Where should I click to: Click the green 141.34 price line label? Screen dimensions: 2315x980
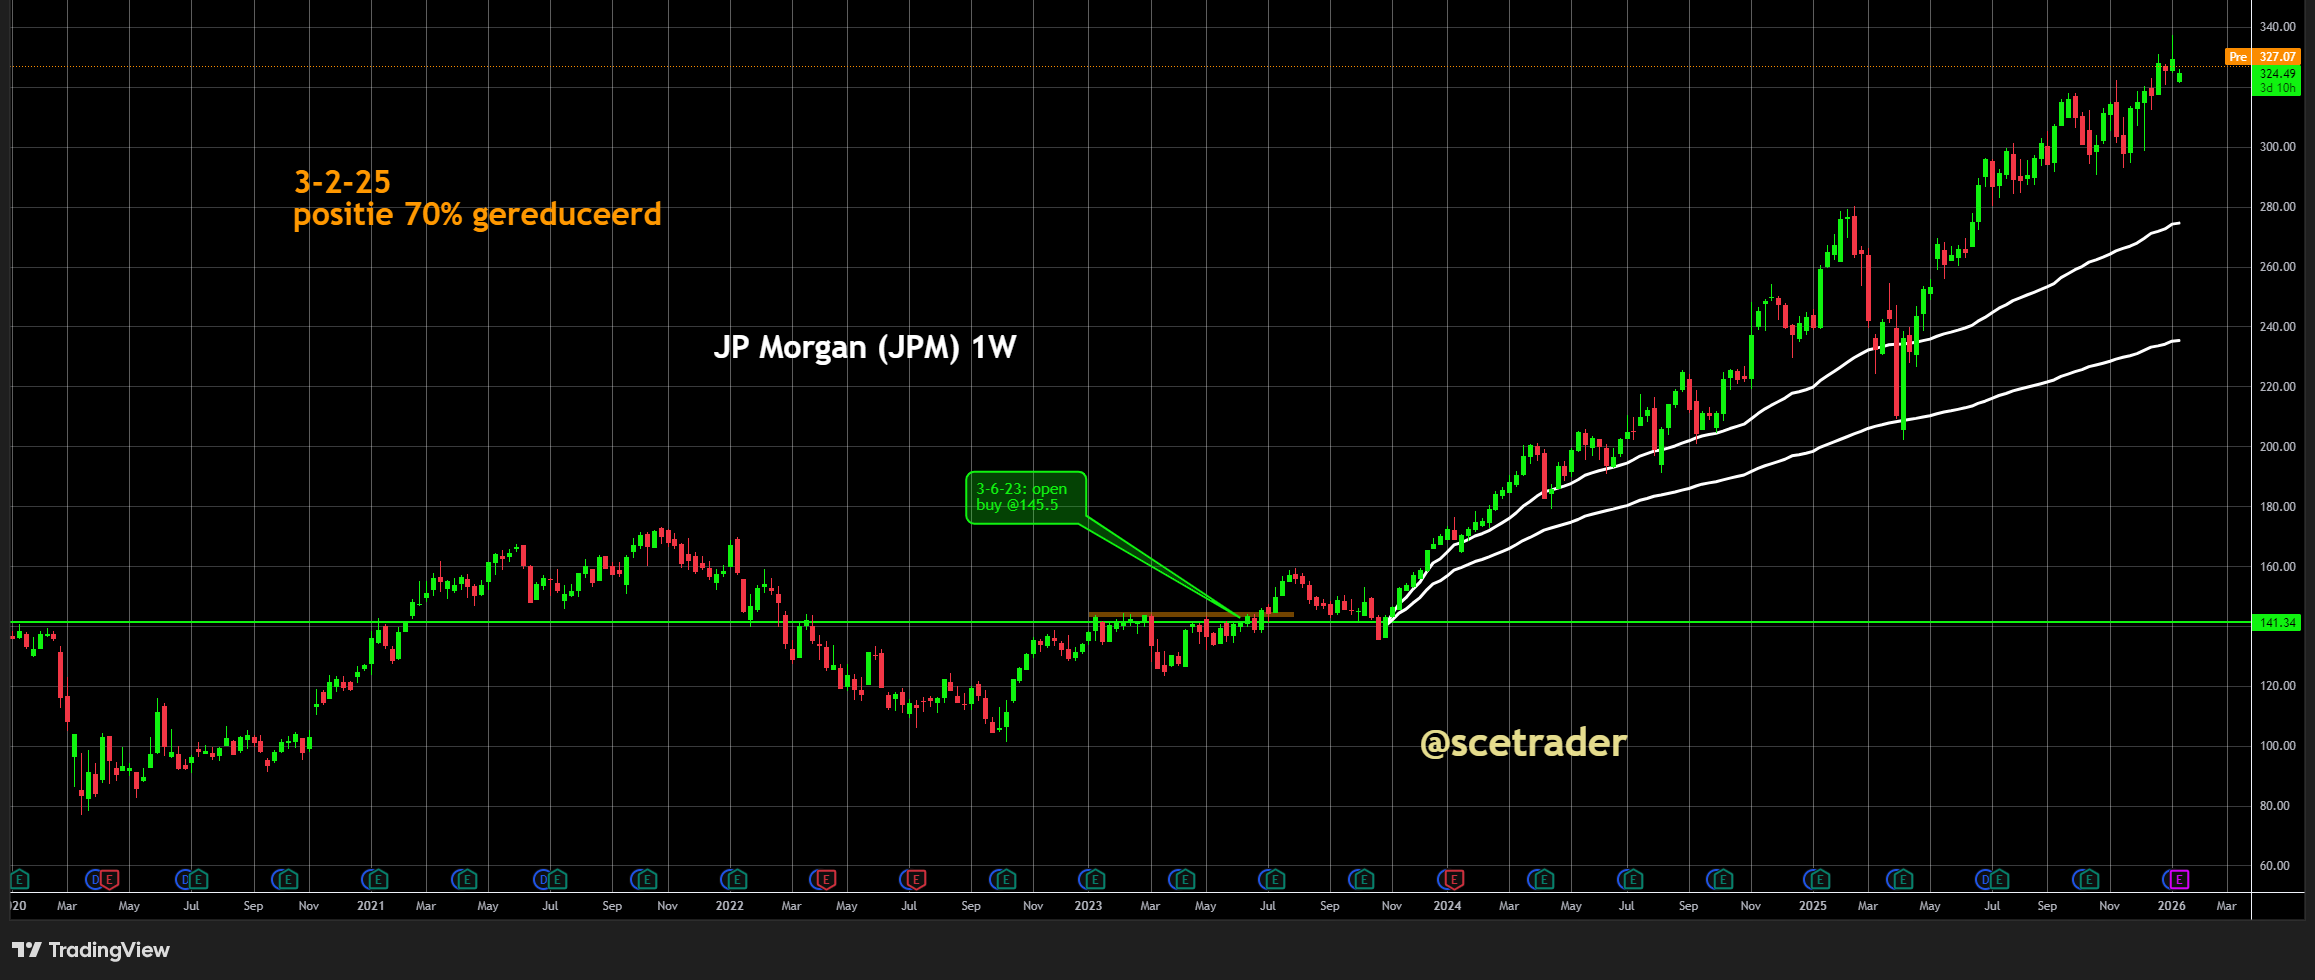tap(2276, 623)
